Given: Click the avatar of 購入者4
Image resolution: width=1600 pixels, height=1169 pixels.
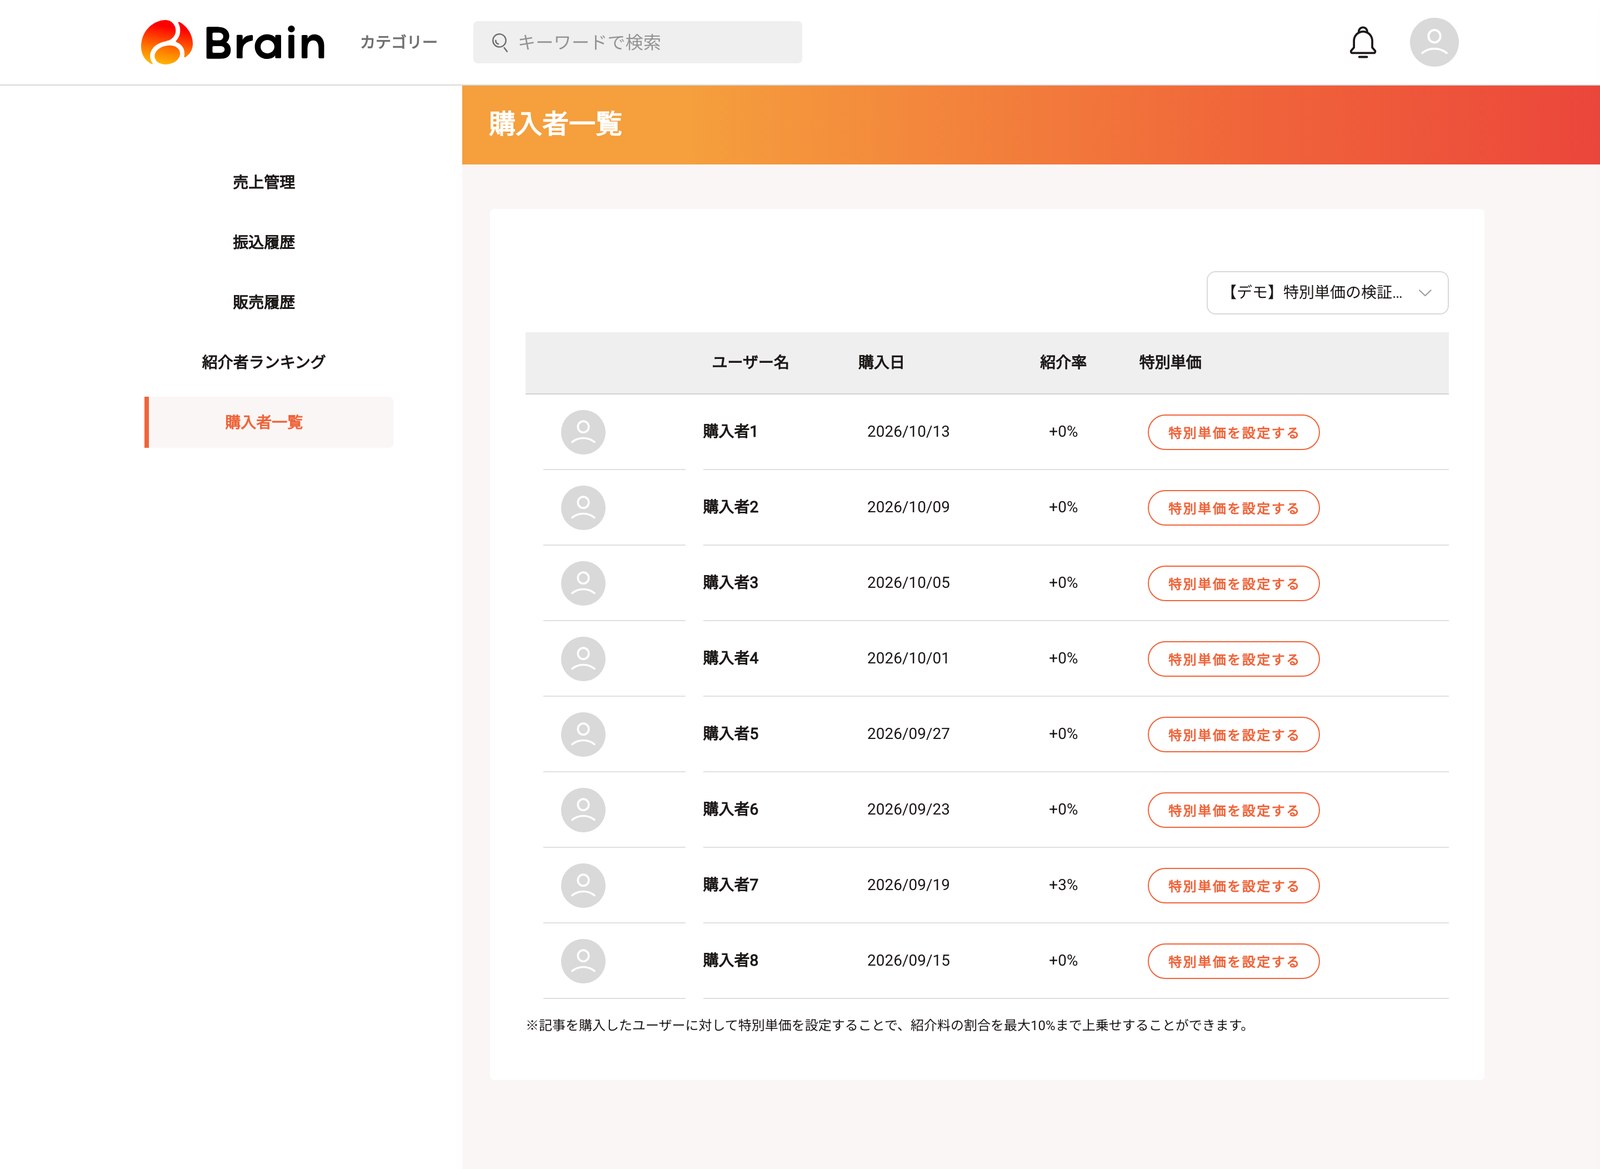Looking at the screenshot, I should point(583,659).
